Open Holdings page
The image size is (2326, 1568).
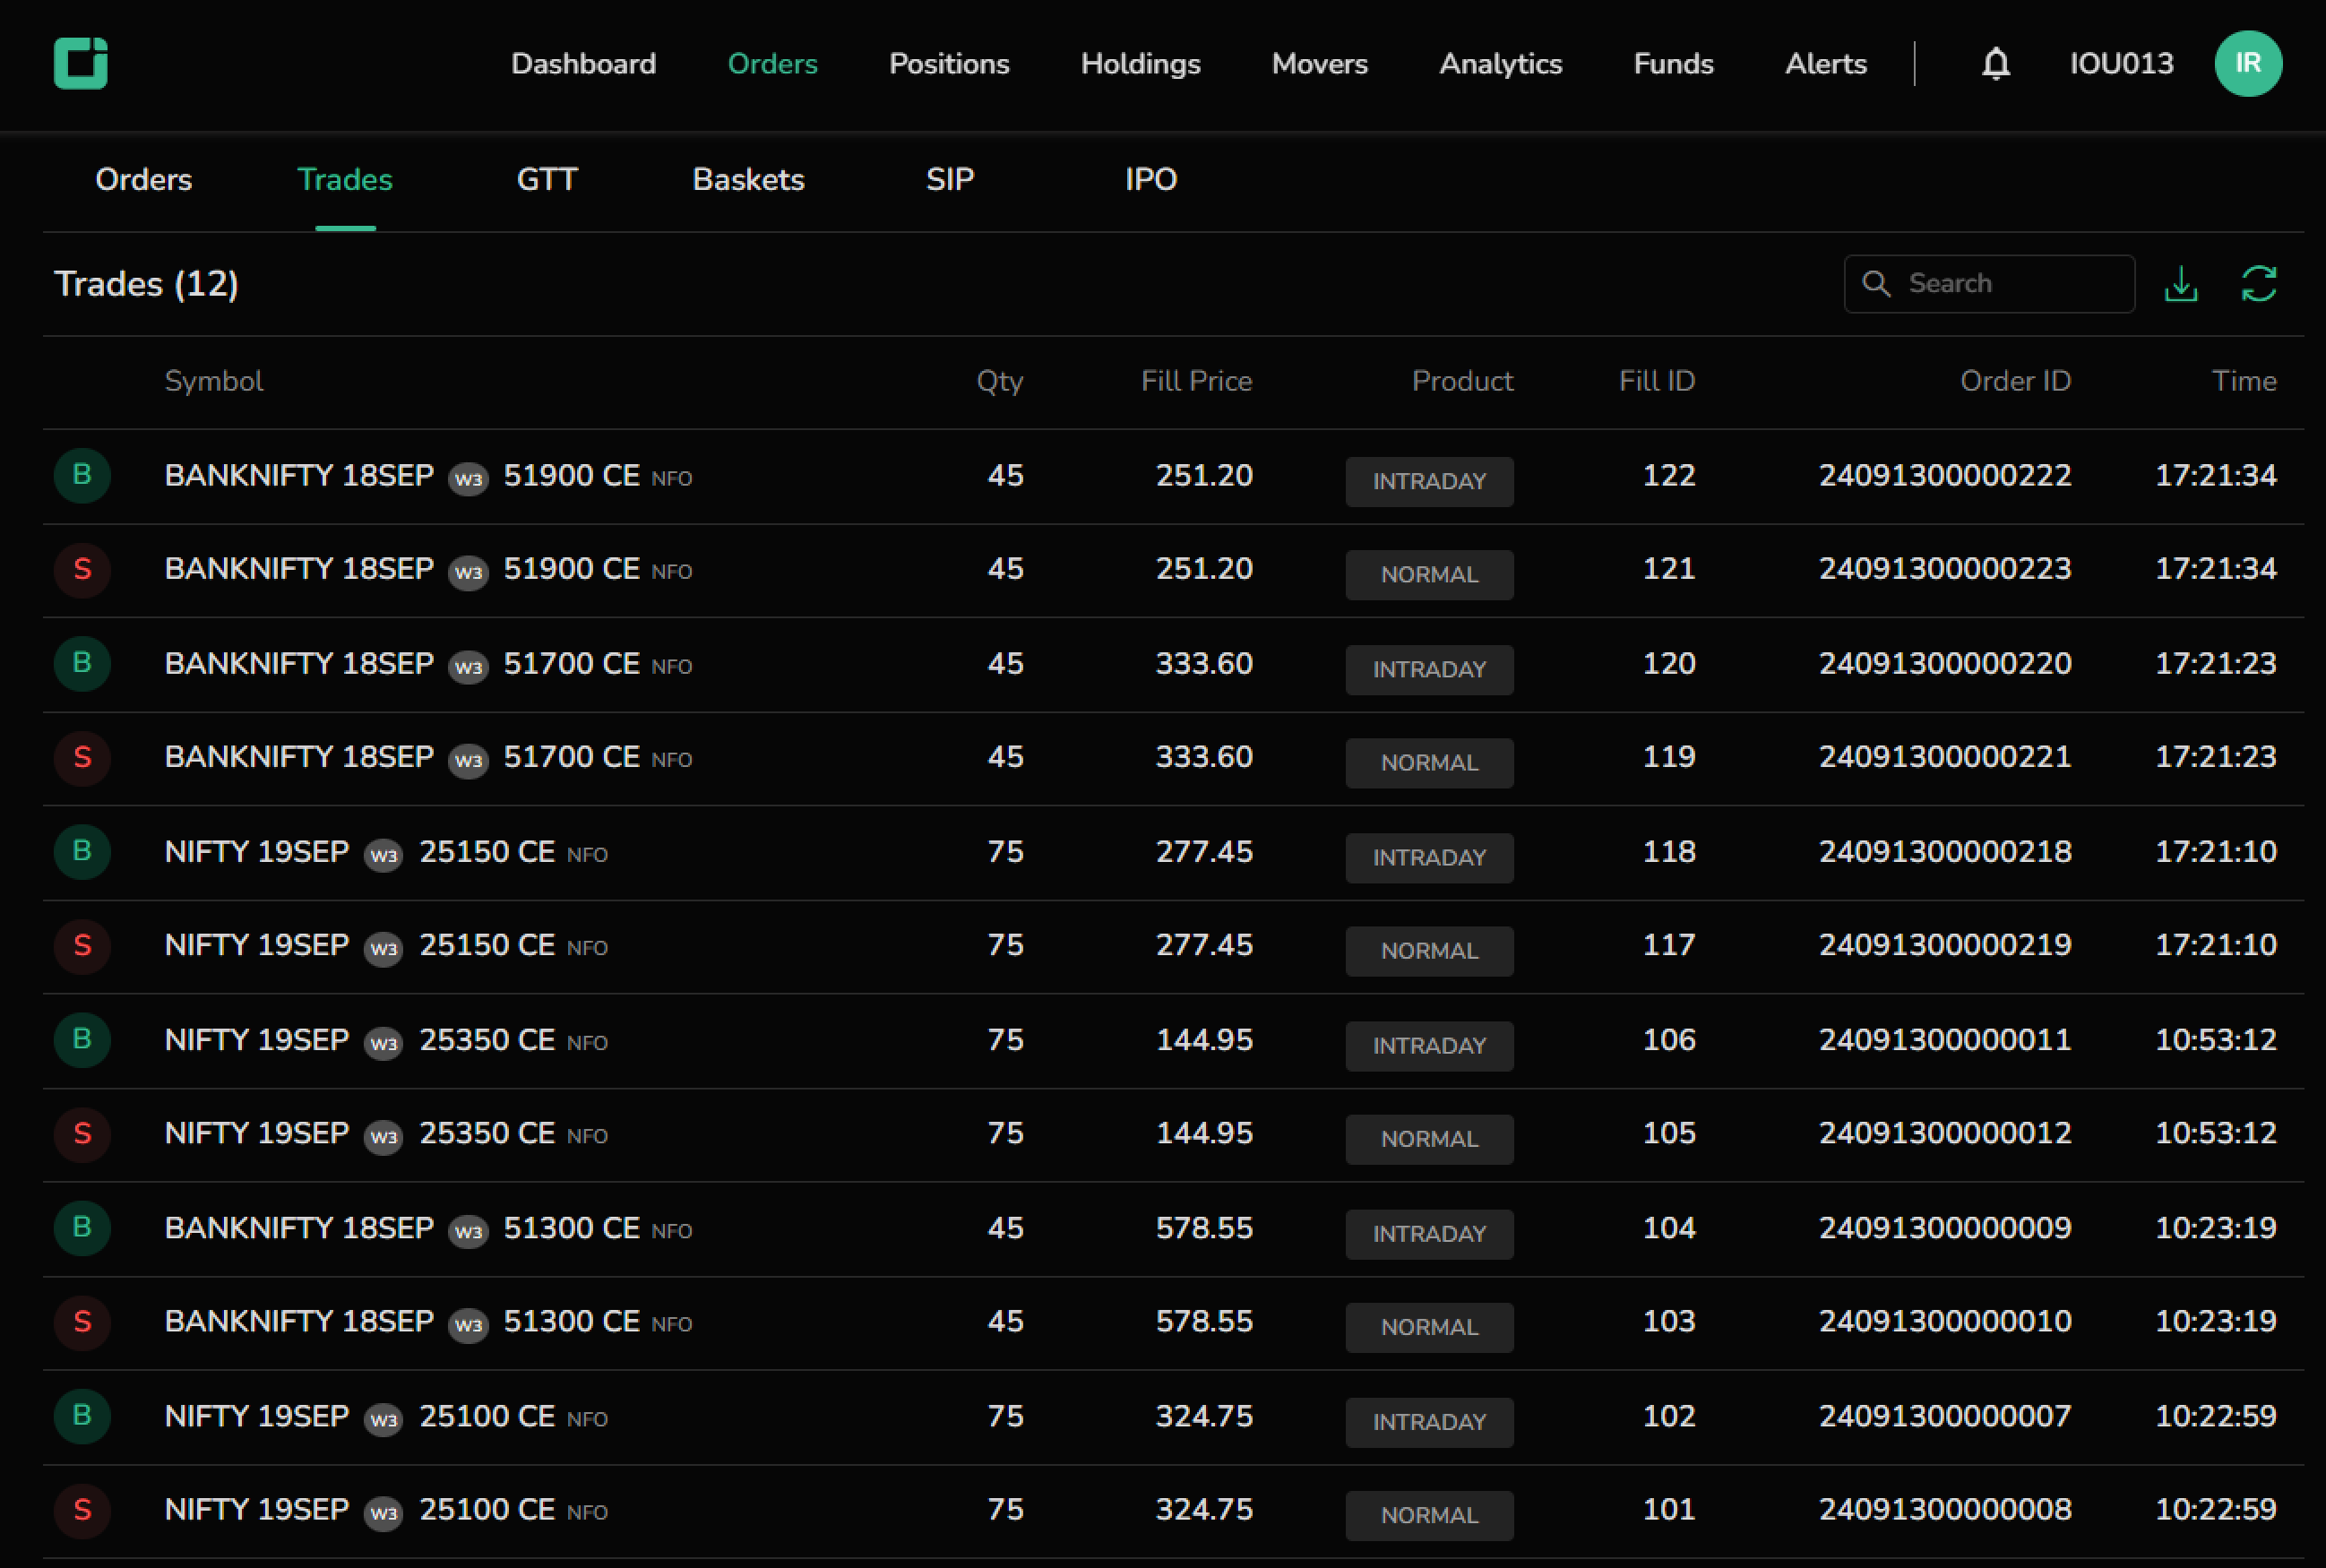(x=1140, y=63)
